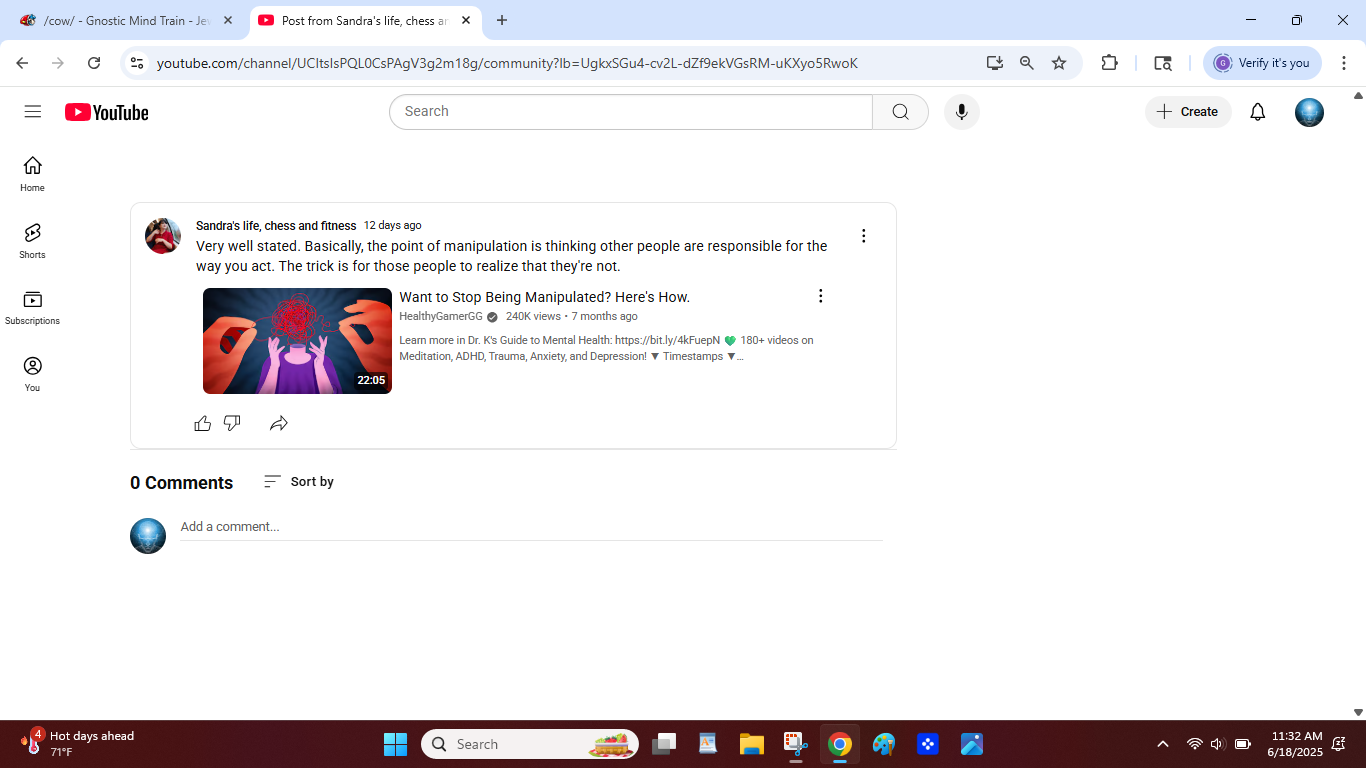Screen dimensions: 1366x768
Task: Click the Chrome address bar URL
Action: tap(507, 63)
